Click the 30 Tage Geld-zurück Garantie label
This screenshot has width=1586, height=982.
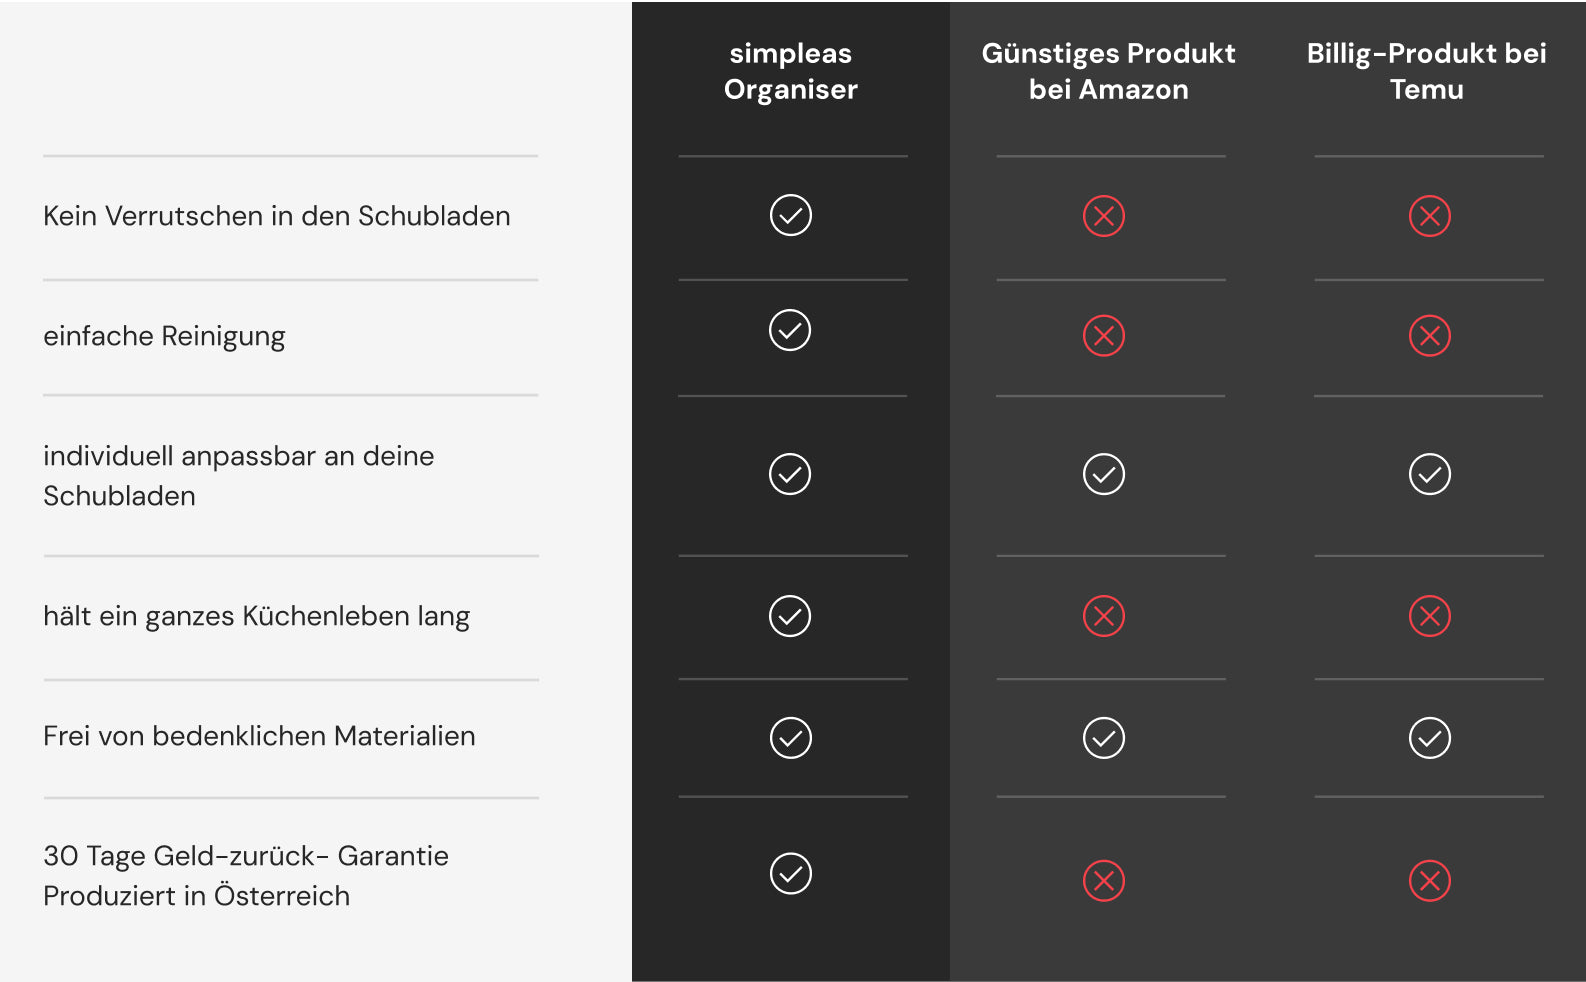point(246,856)
